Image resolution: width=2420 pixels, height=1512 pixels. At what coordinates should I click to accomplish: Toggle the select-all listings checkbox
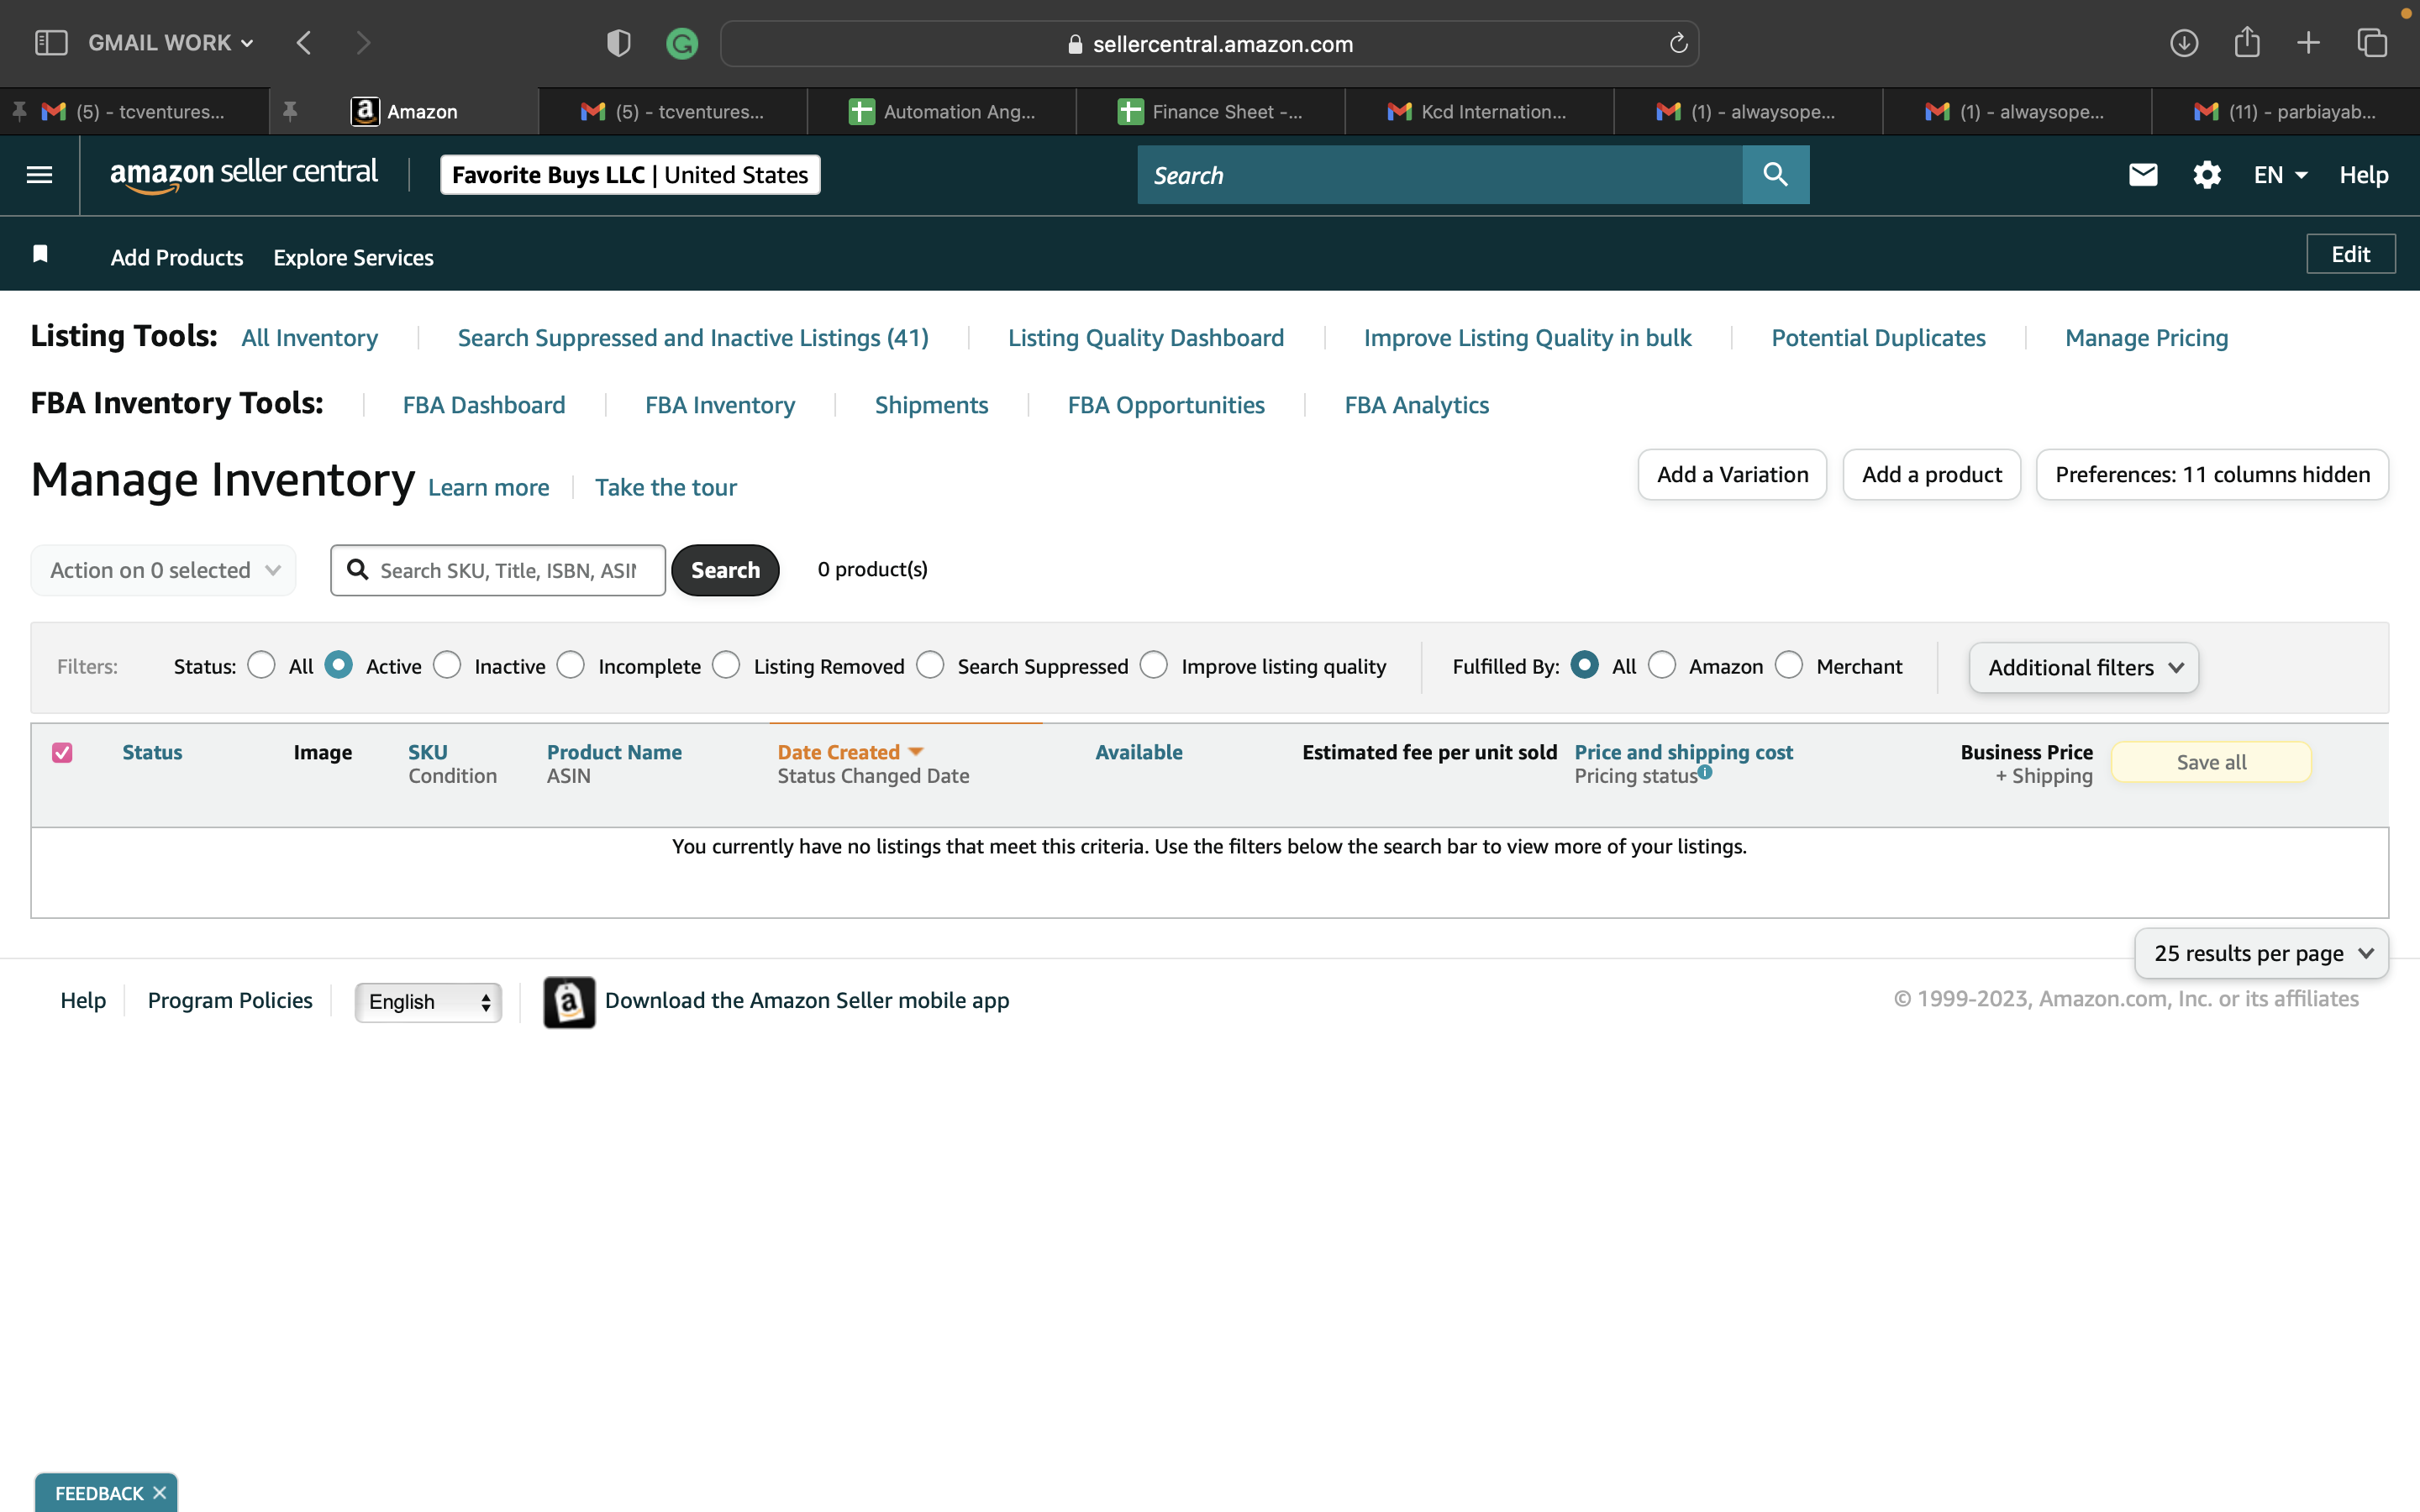62,752
